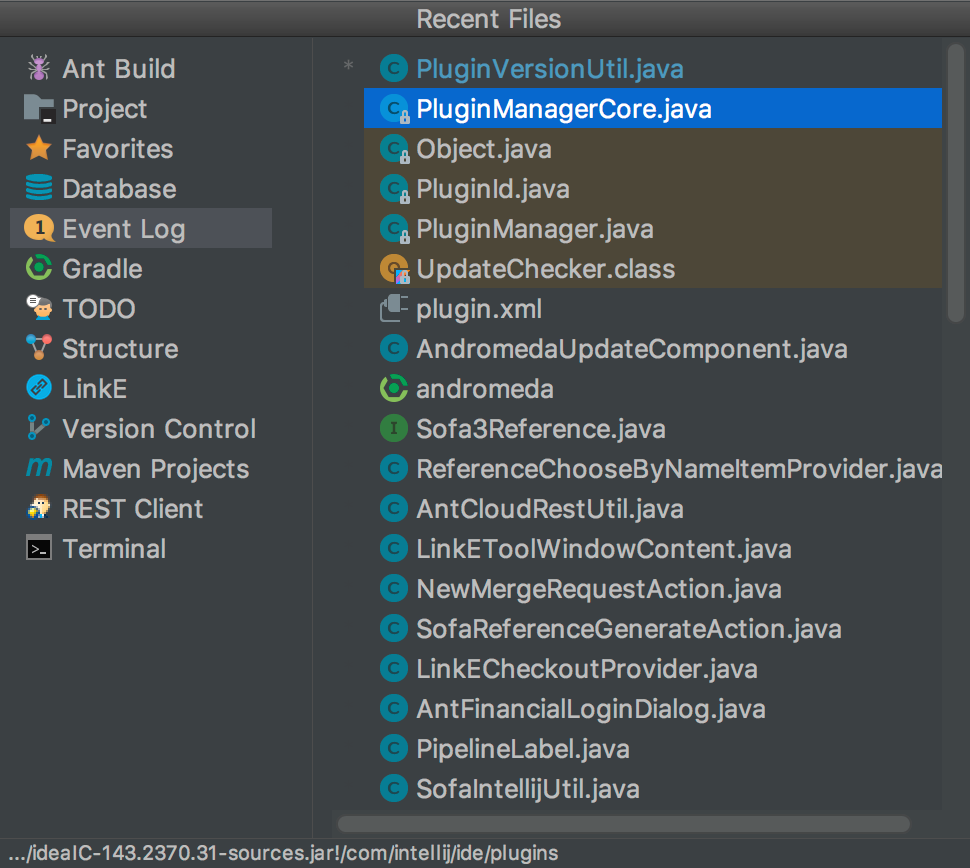Click the LinkE link icon

(x=38, y=388)
